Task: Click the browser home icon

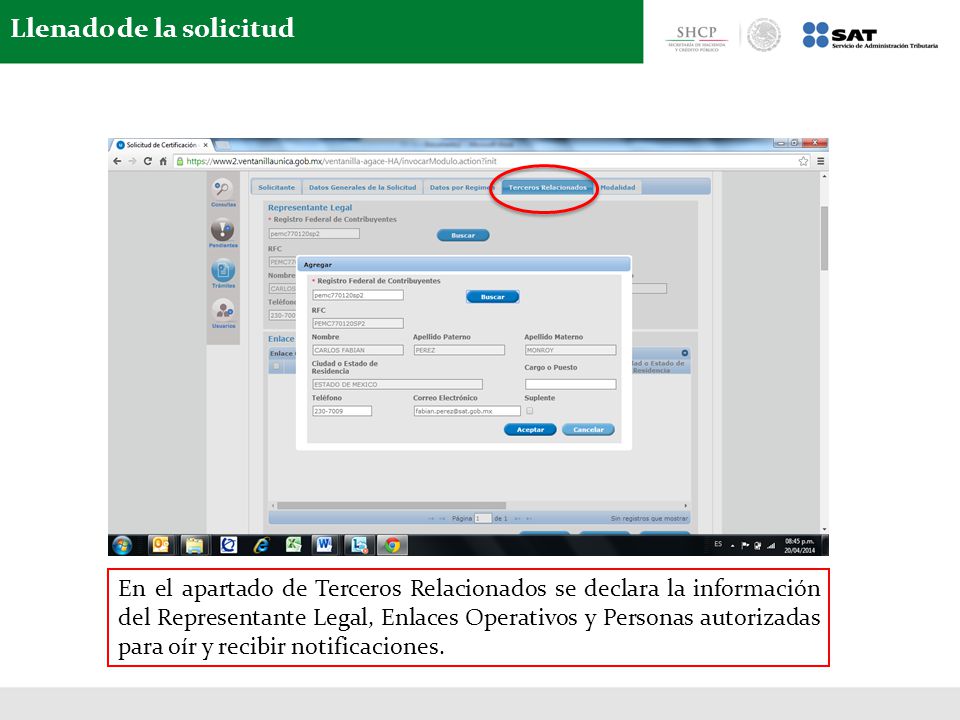Action: pyautogui.click(x=163, y=161)
